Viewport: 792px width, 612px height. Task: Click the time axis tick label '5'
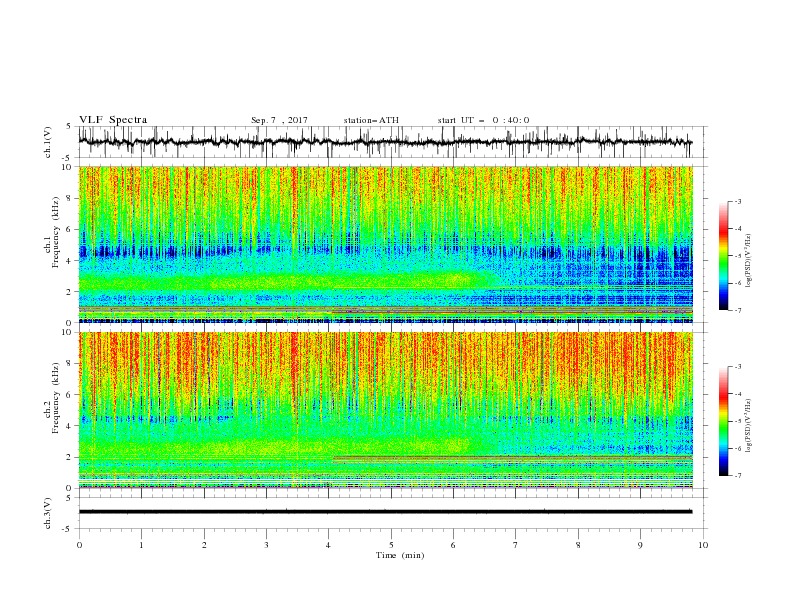coord(391,545)
